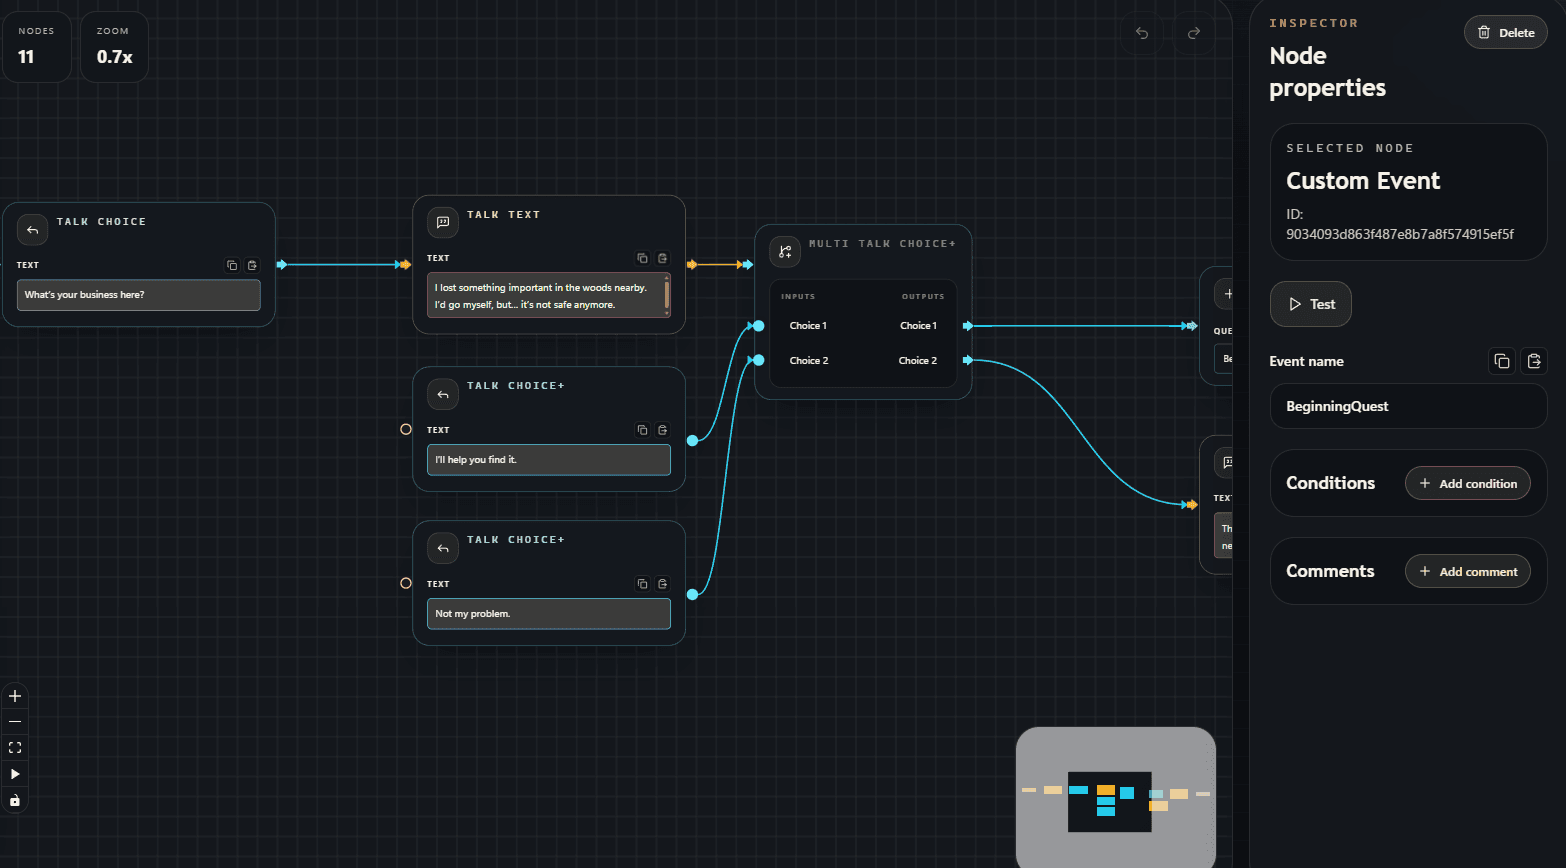
Task: Click the Multi Talk Choice+ branch icon
Action: [785, 252]
